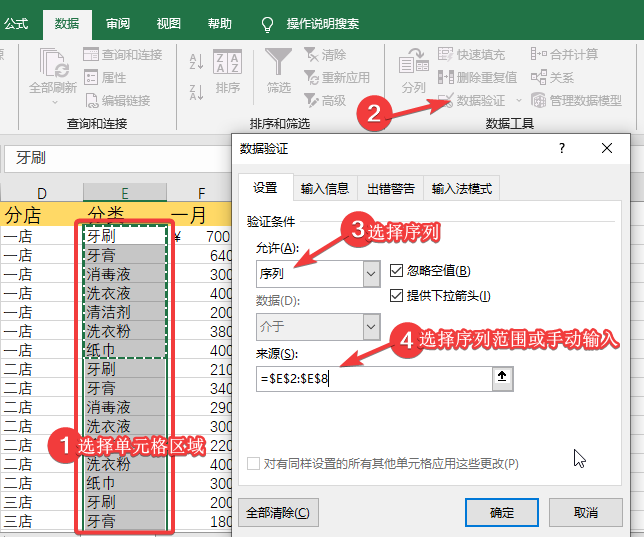Open the Help (帮助) ribbon tab
The image size is (644, 537).
(x=220, y=23)
